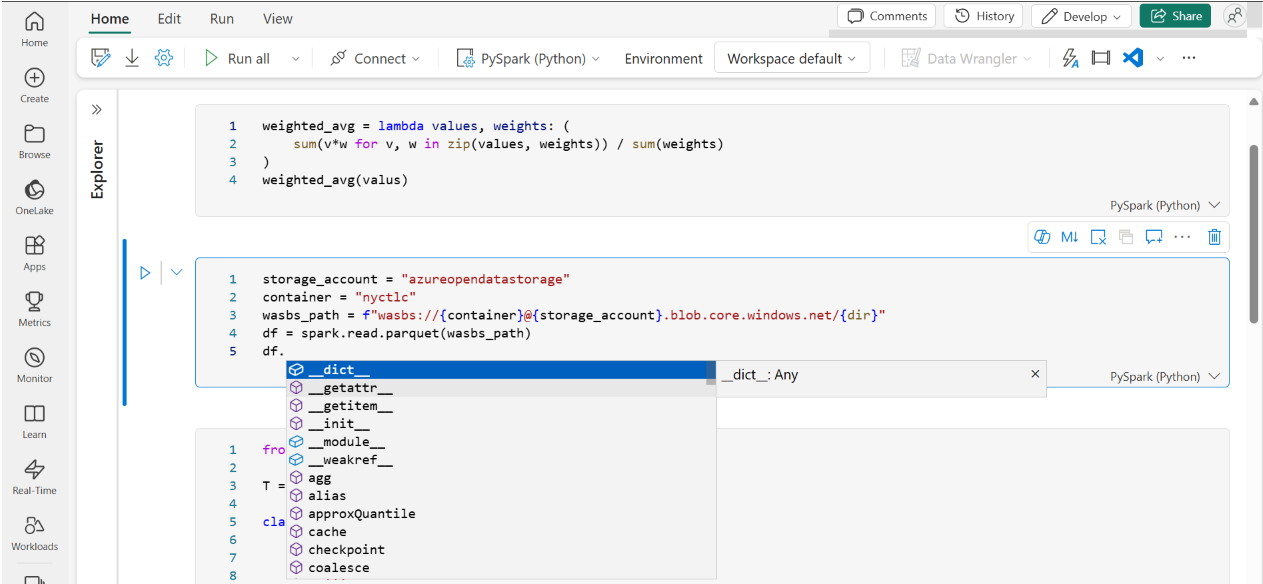Expand the Explorer panel chevrons
This screenshot has width=1263, height=584.
[97, 109]
